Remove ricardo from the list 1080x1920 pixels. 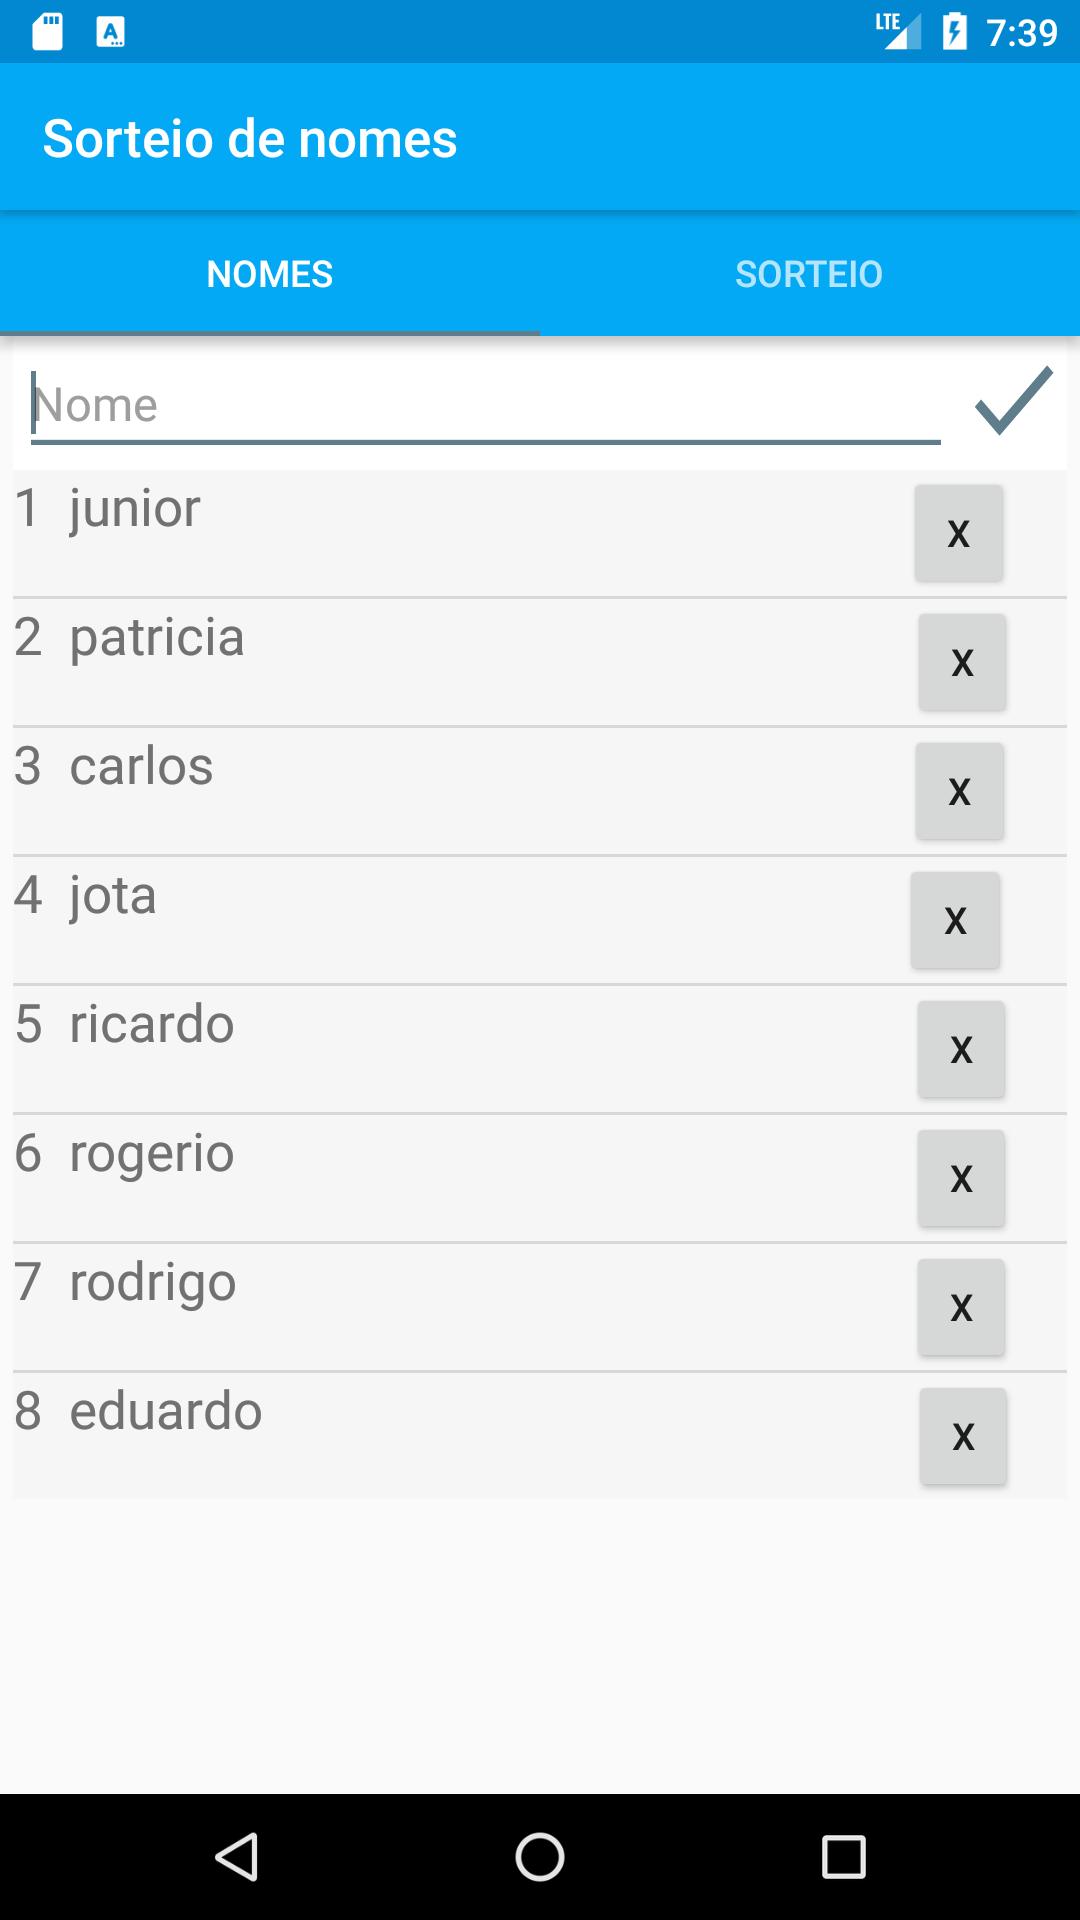click(x=961, y=1049)
